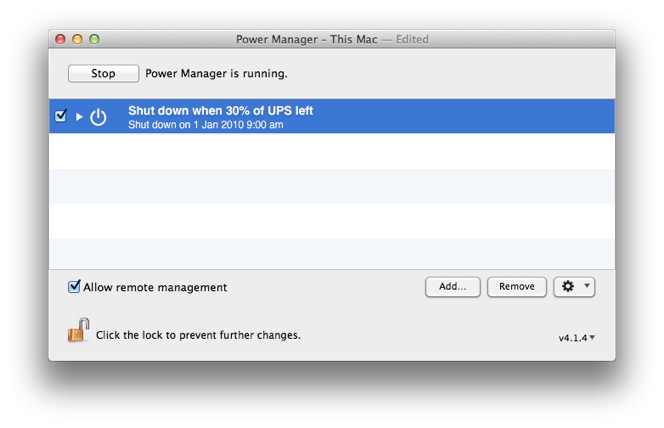Click the Add... button
The image size is (664, 428).
coord(453,287)
